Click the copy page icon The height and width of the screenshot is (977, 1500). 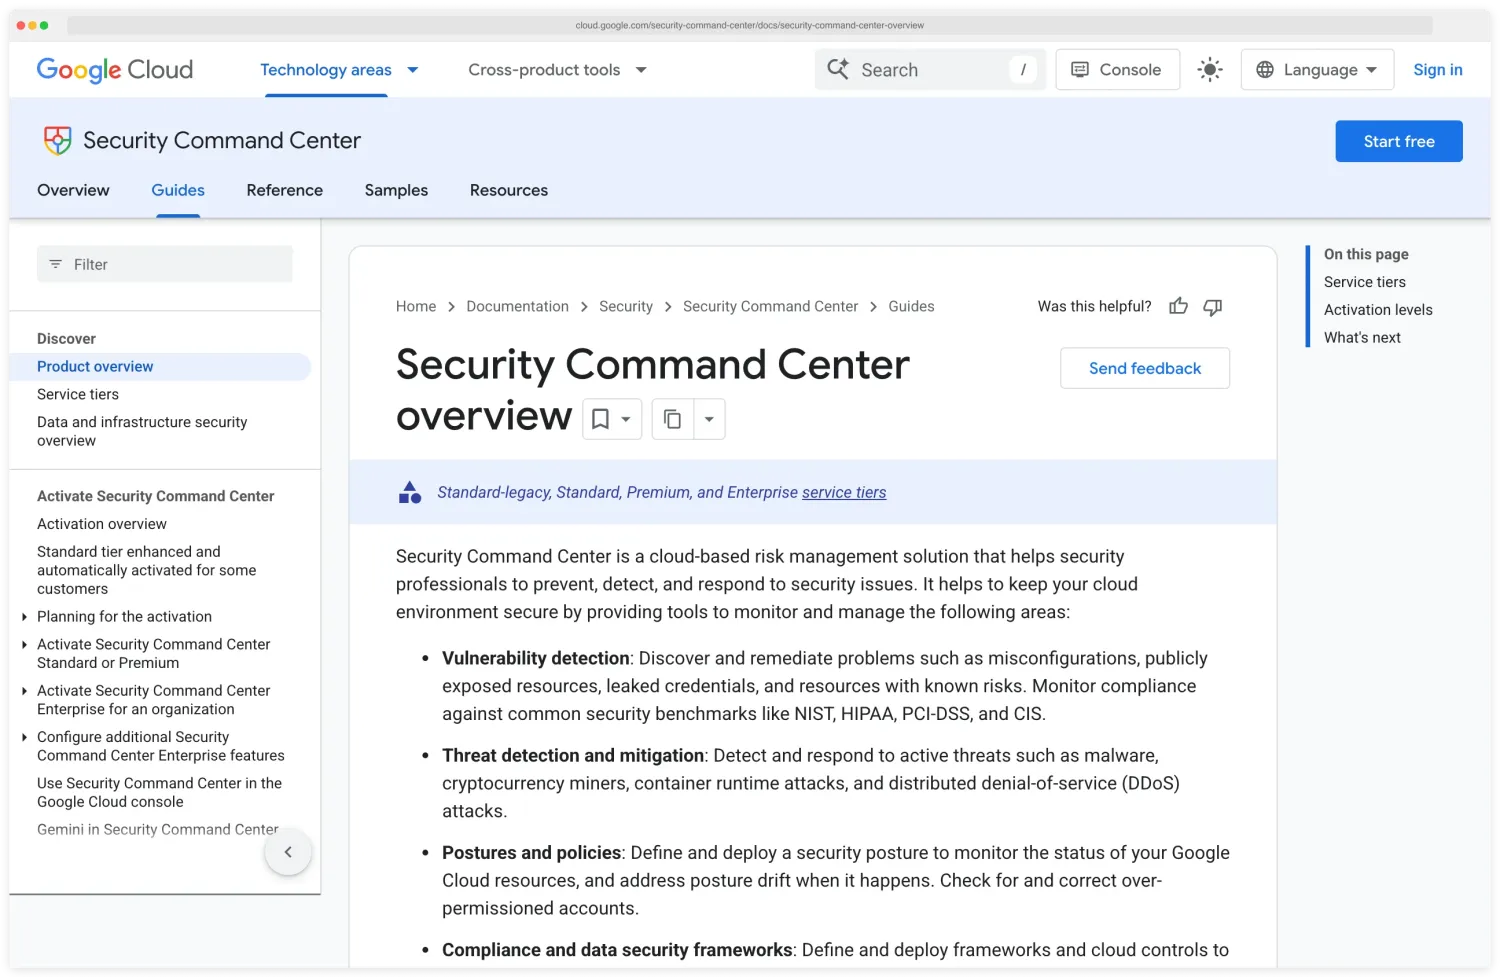point(673,419)
